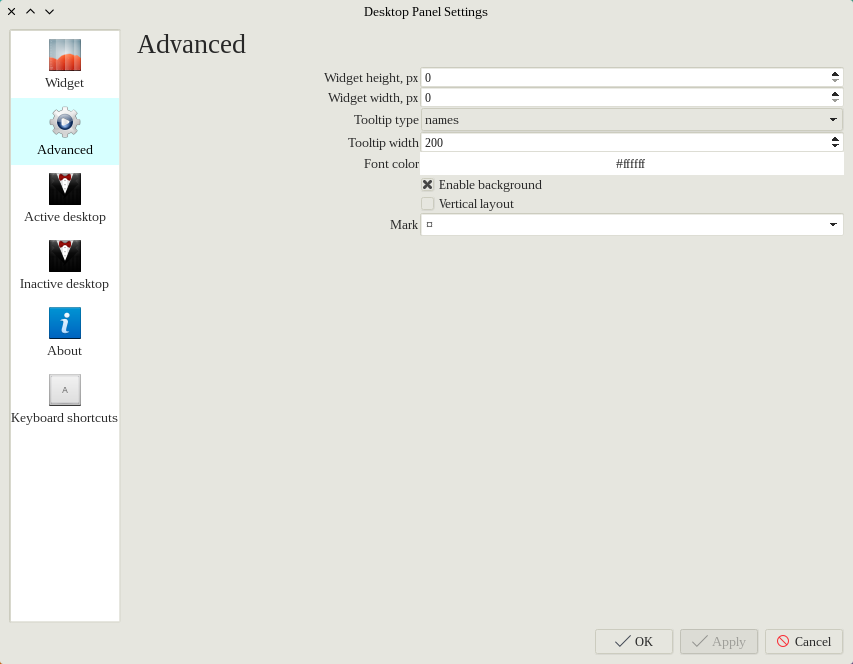Decrease Tooltip width with the down arrow
Screen dimensions: 853x664
(x=835, y=147)
